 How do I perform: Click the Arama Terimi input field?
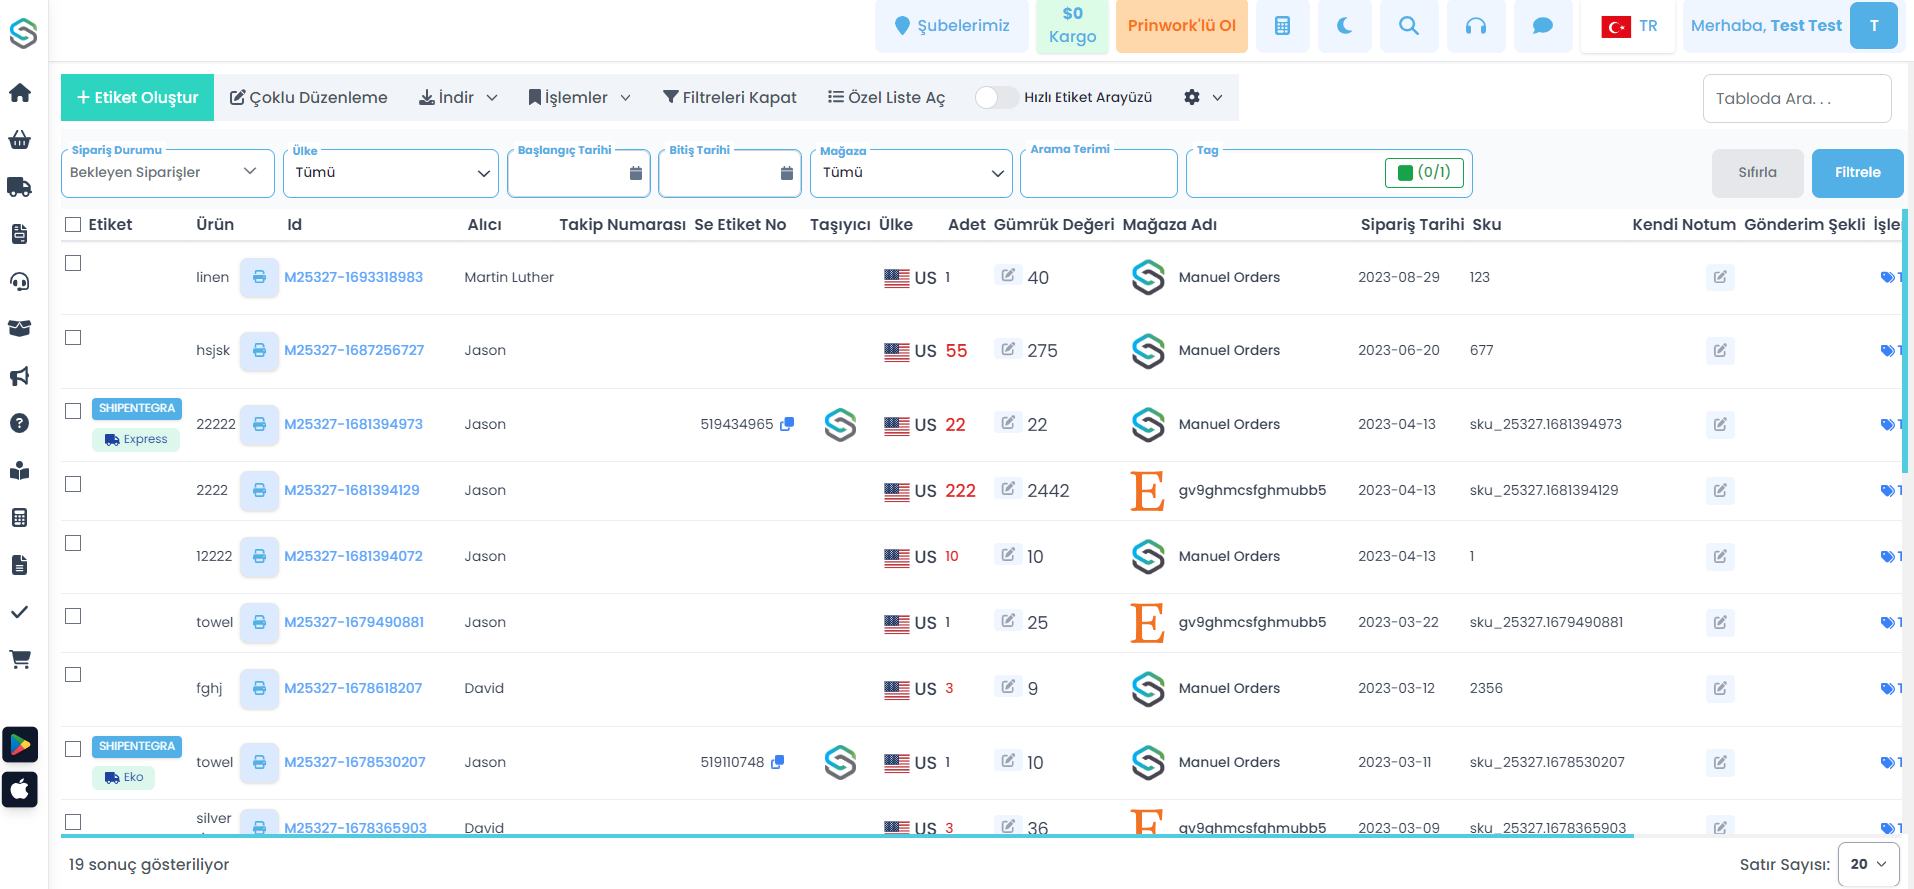(1098, 173)
